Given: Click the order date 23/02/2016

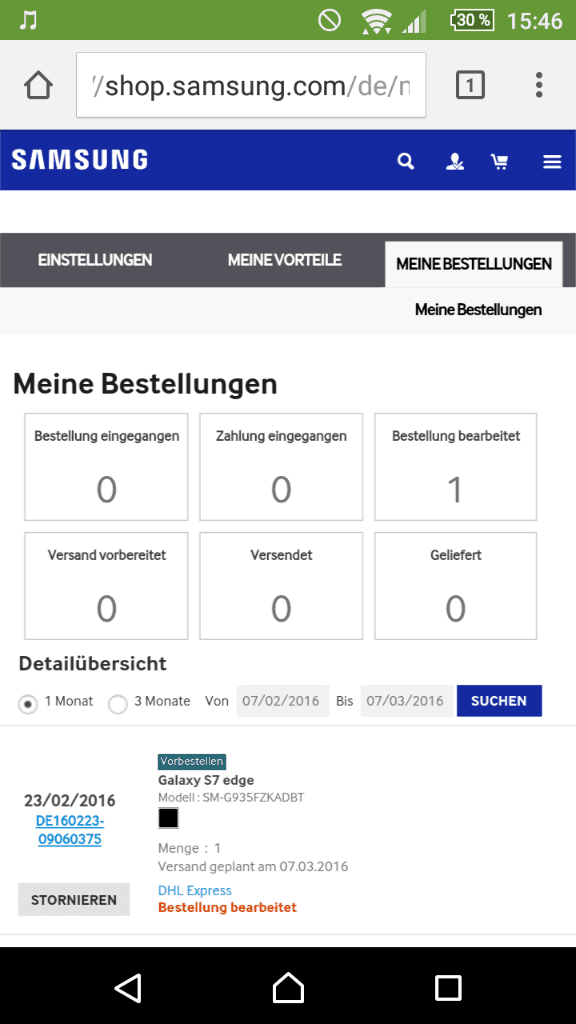Looking at the screenshot, I should point(70,800).
